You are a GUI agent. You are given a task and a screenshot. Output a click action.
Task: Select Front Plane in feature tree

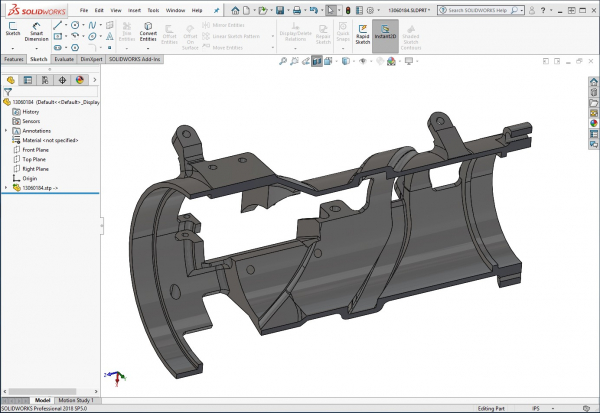(35, 150)
